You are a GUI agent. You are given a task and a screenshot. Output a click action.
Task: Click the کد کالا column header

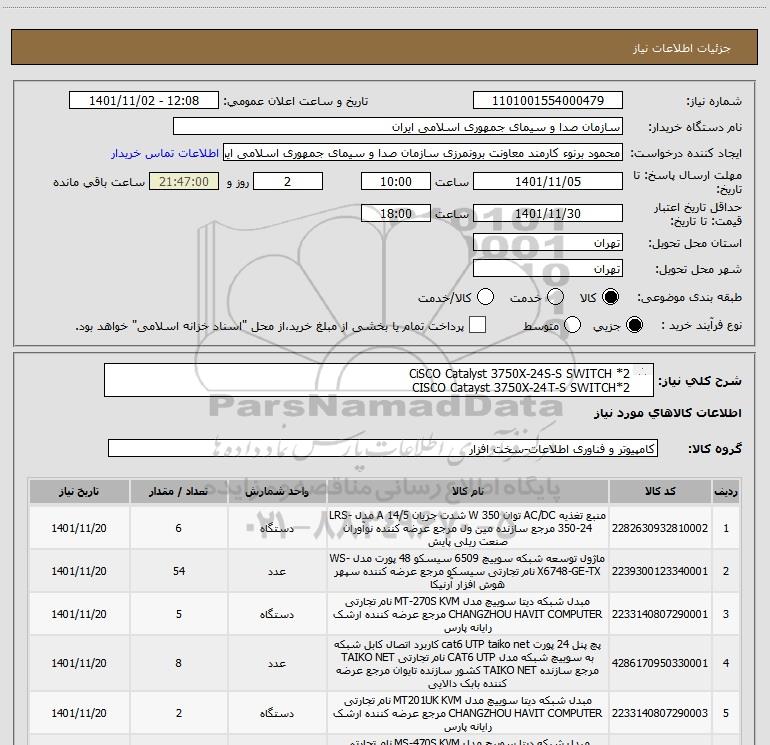coord(660,492)
